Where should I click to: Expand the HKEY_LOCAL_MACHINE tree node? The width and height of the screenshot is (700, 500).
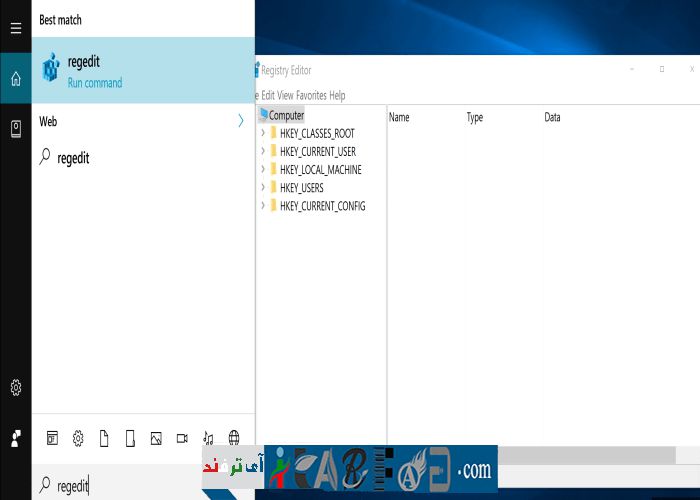[263, 170]
